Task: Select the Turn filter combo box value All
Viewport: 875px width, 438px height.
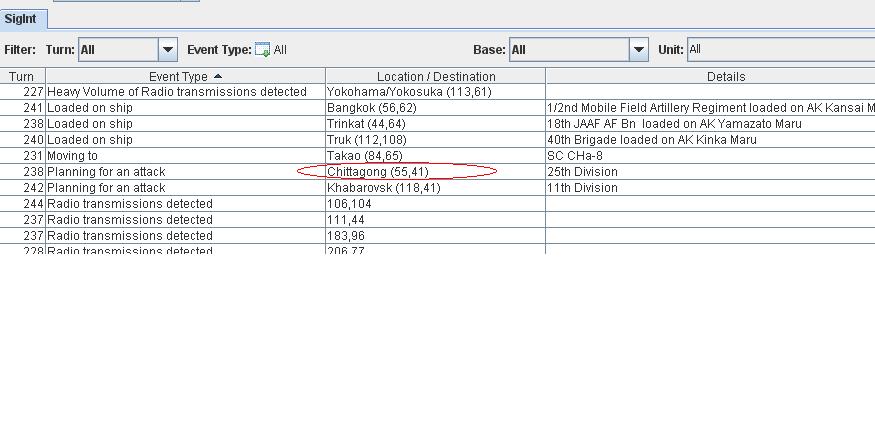Action: click(118, 50)
